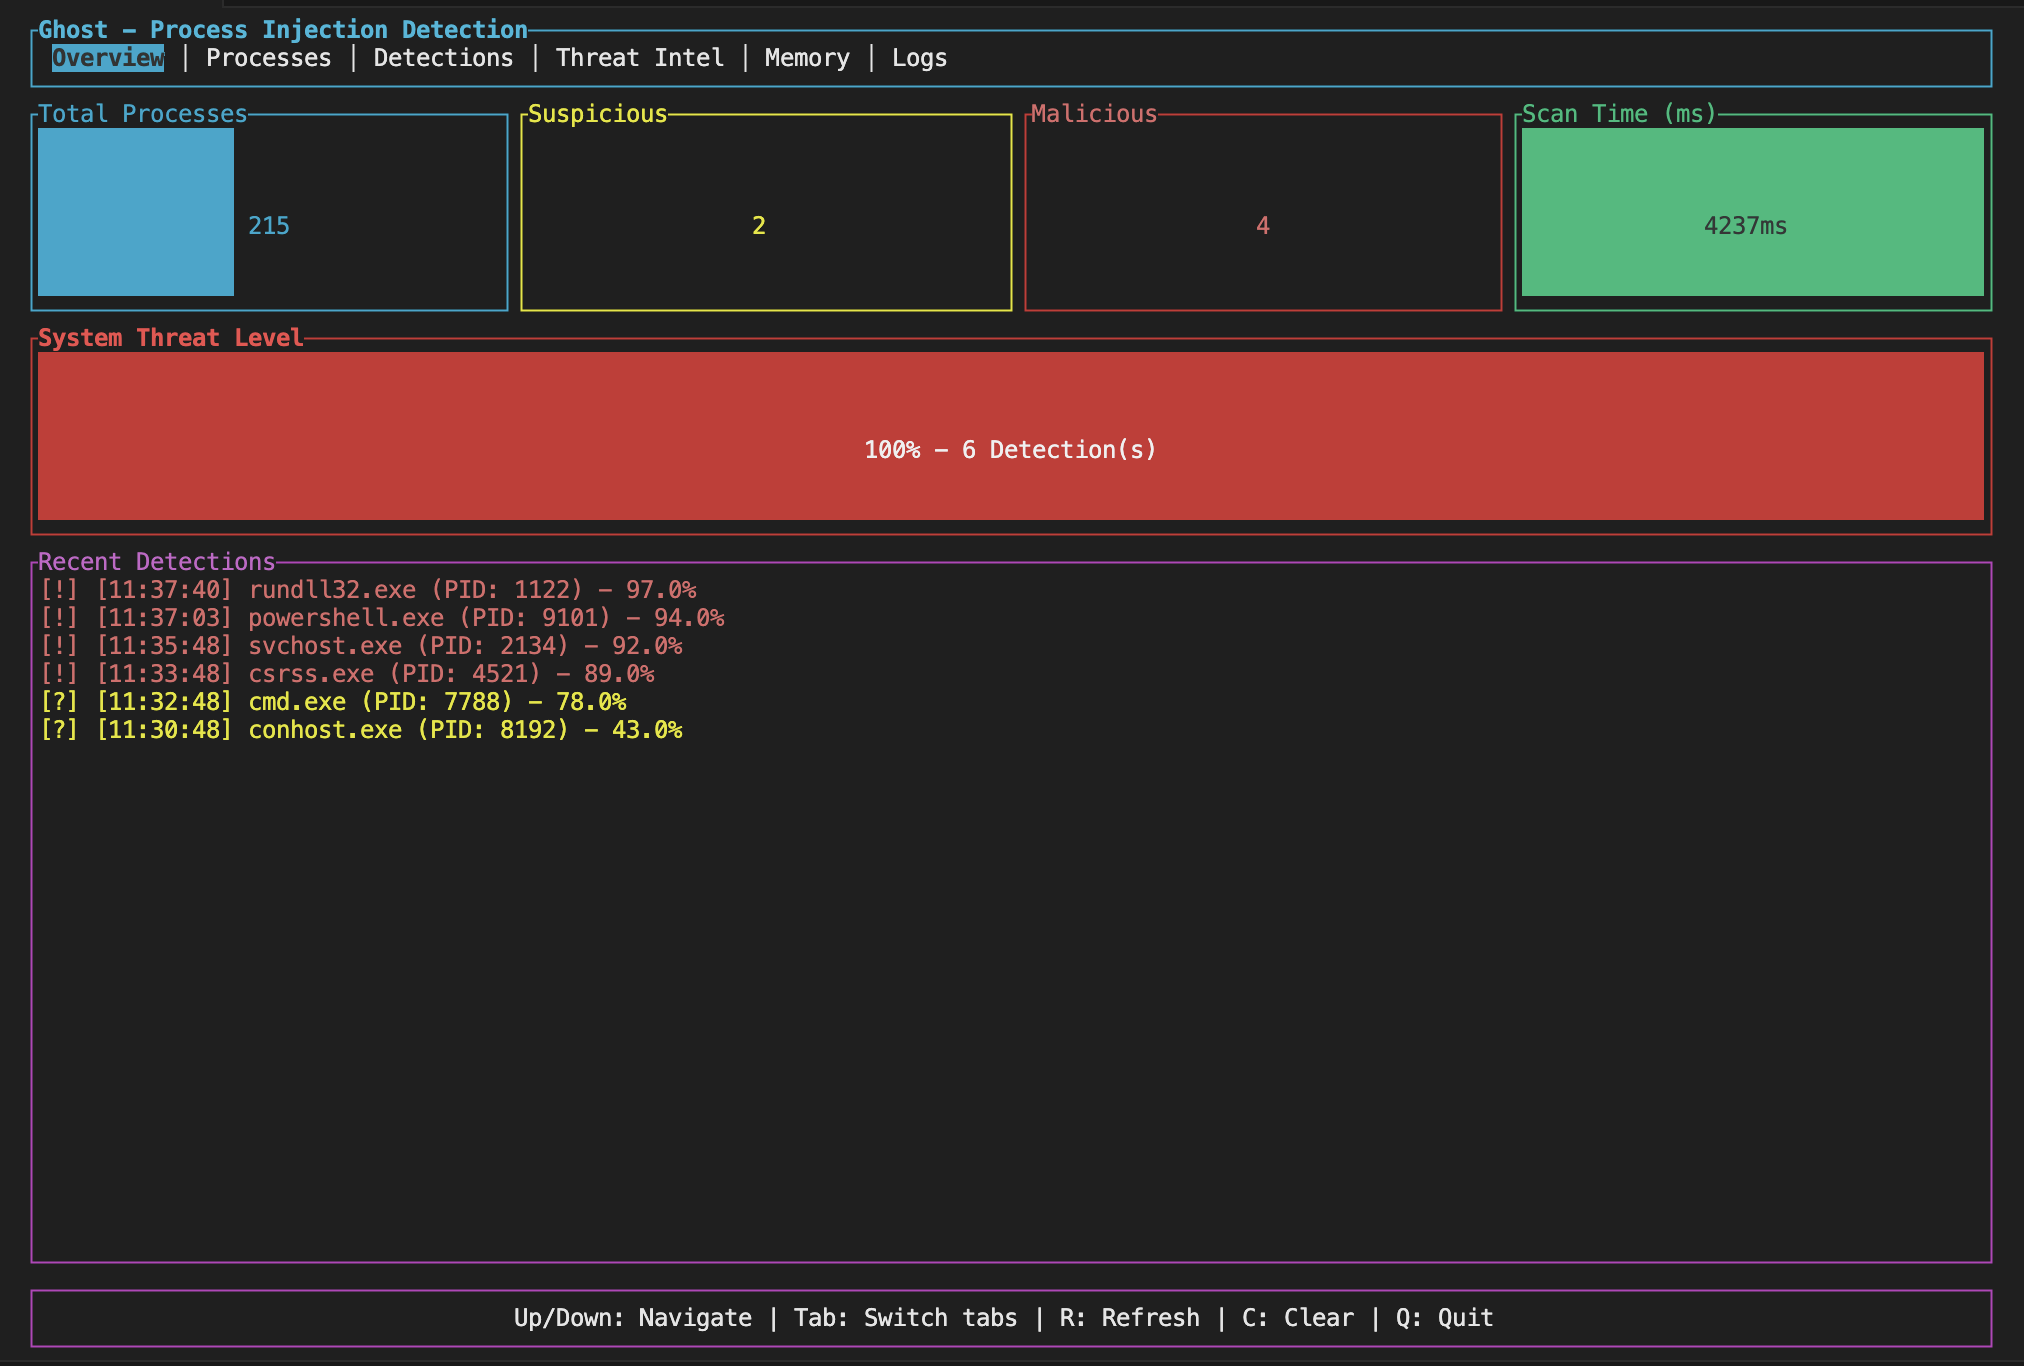The image size is (2024, 1366).
Task: Switch to the Threat Intel tab
Action: tap(640, 57)
